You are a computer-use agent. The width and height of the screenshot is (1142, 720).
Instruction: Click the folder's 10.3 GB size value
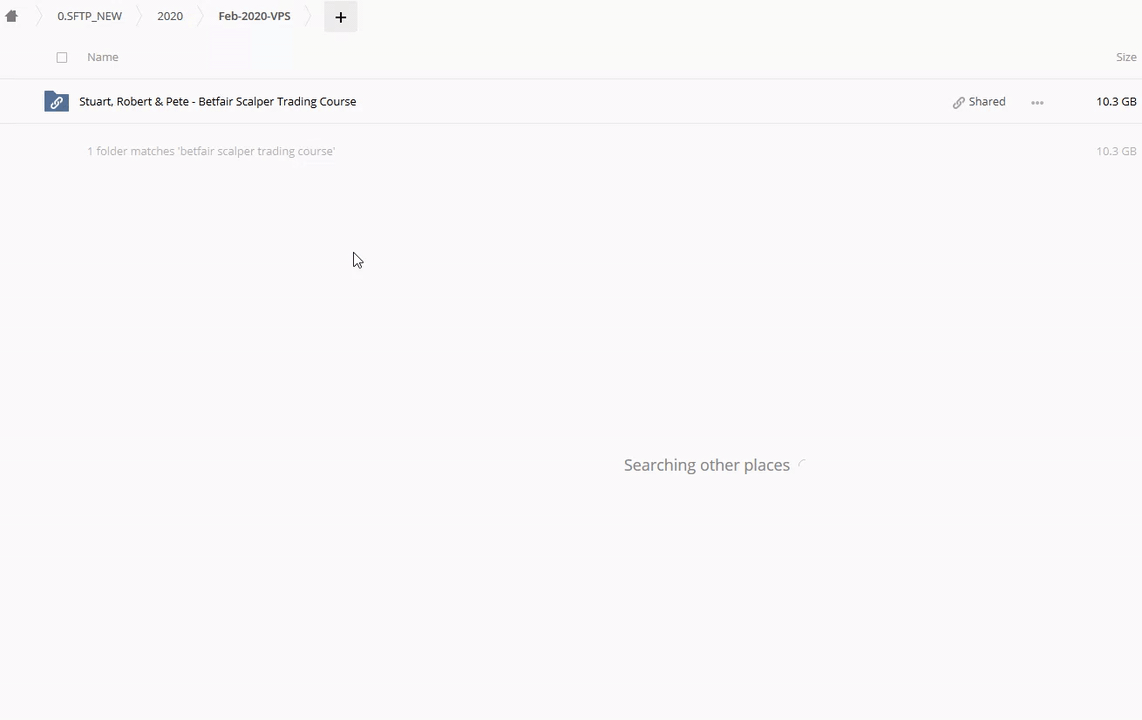1115,102
